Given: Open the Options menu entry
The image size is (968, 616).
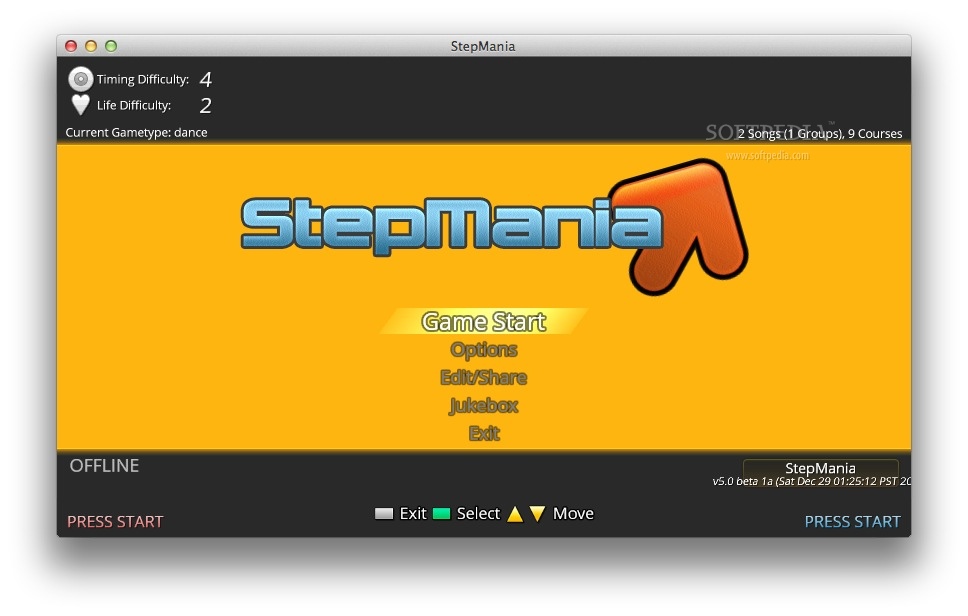Looking at the screenshot, I should pyautogui.click(x=483, y=349).
